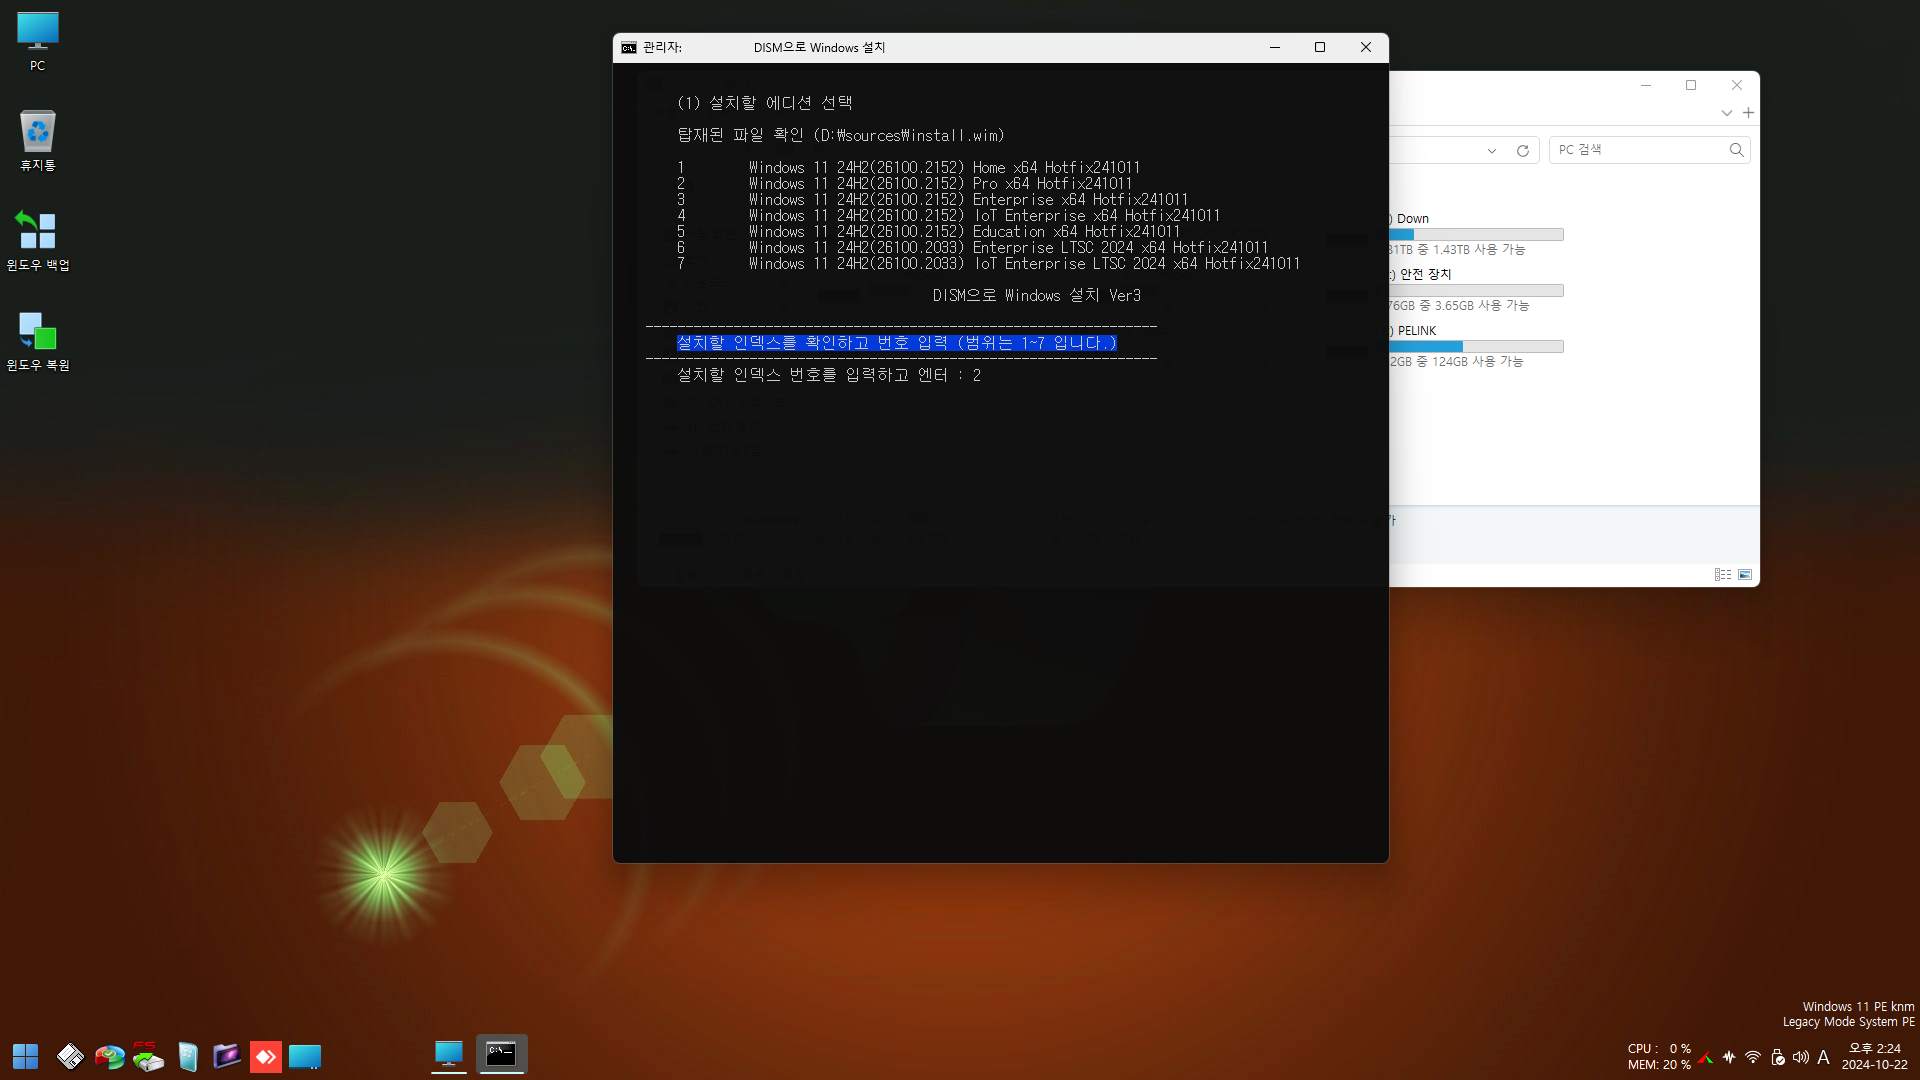Open the partition pie-chart tool in taskbar

(109, 1056)
